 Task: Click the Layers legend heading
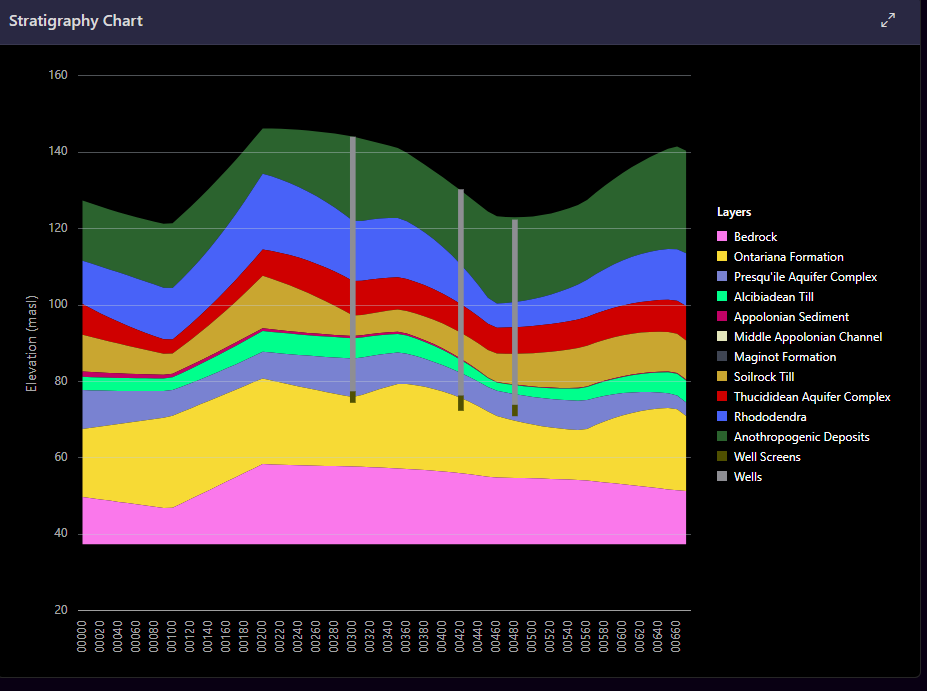pyautogui.click(x=734, y=212)
